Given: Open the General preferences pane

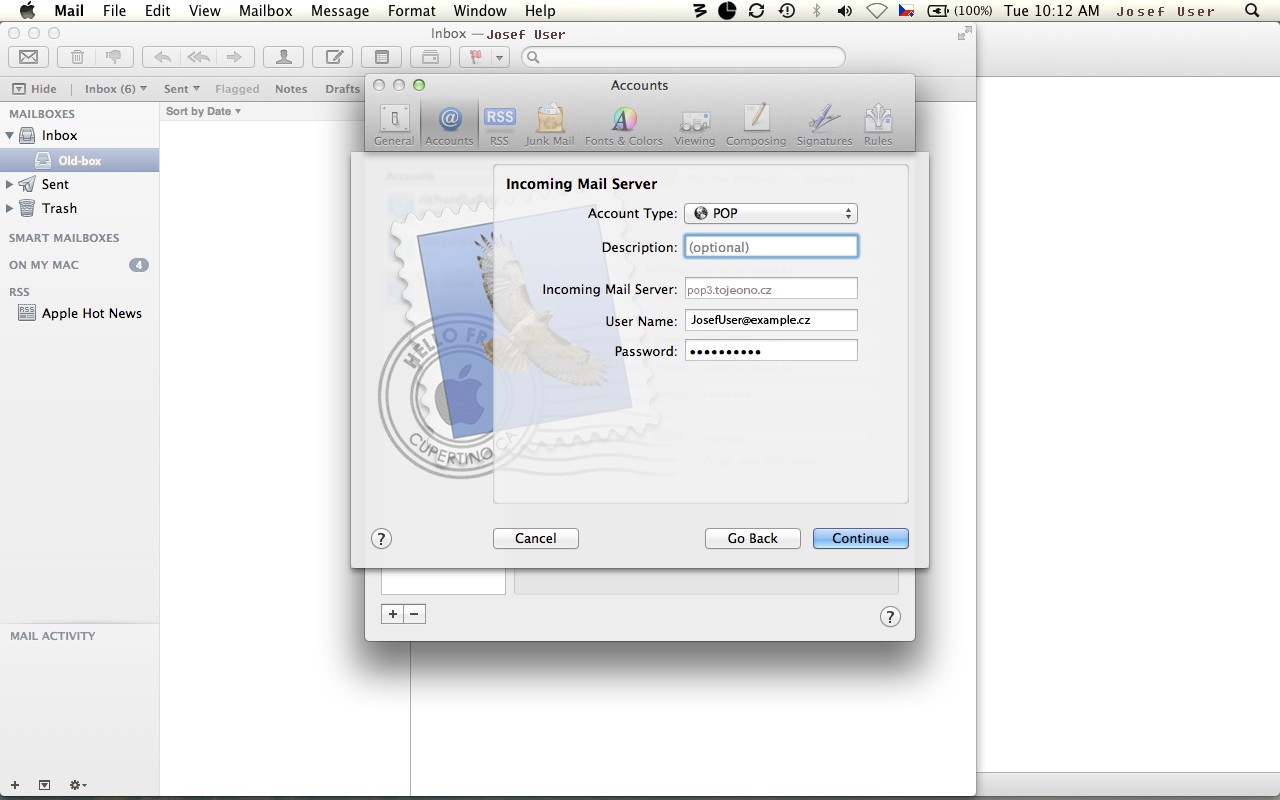Looking at the screenshot, I should [394, 125].
